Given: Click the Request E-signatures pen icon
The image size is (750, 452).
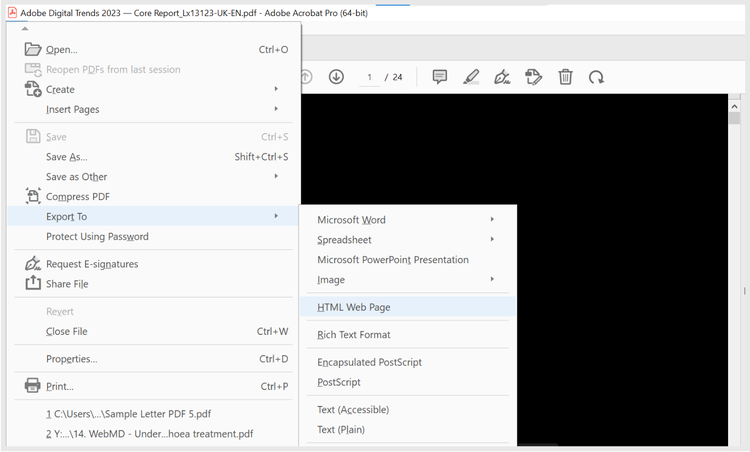Looking at the screenshot, I should coord(33,264).
